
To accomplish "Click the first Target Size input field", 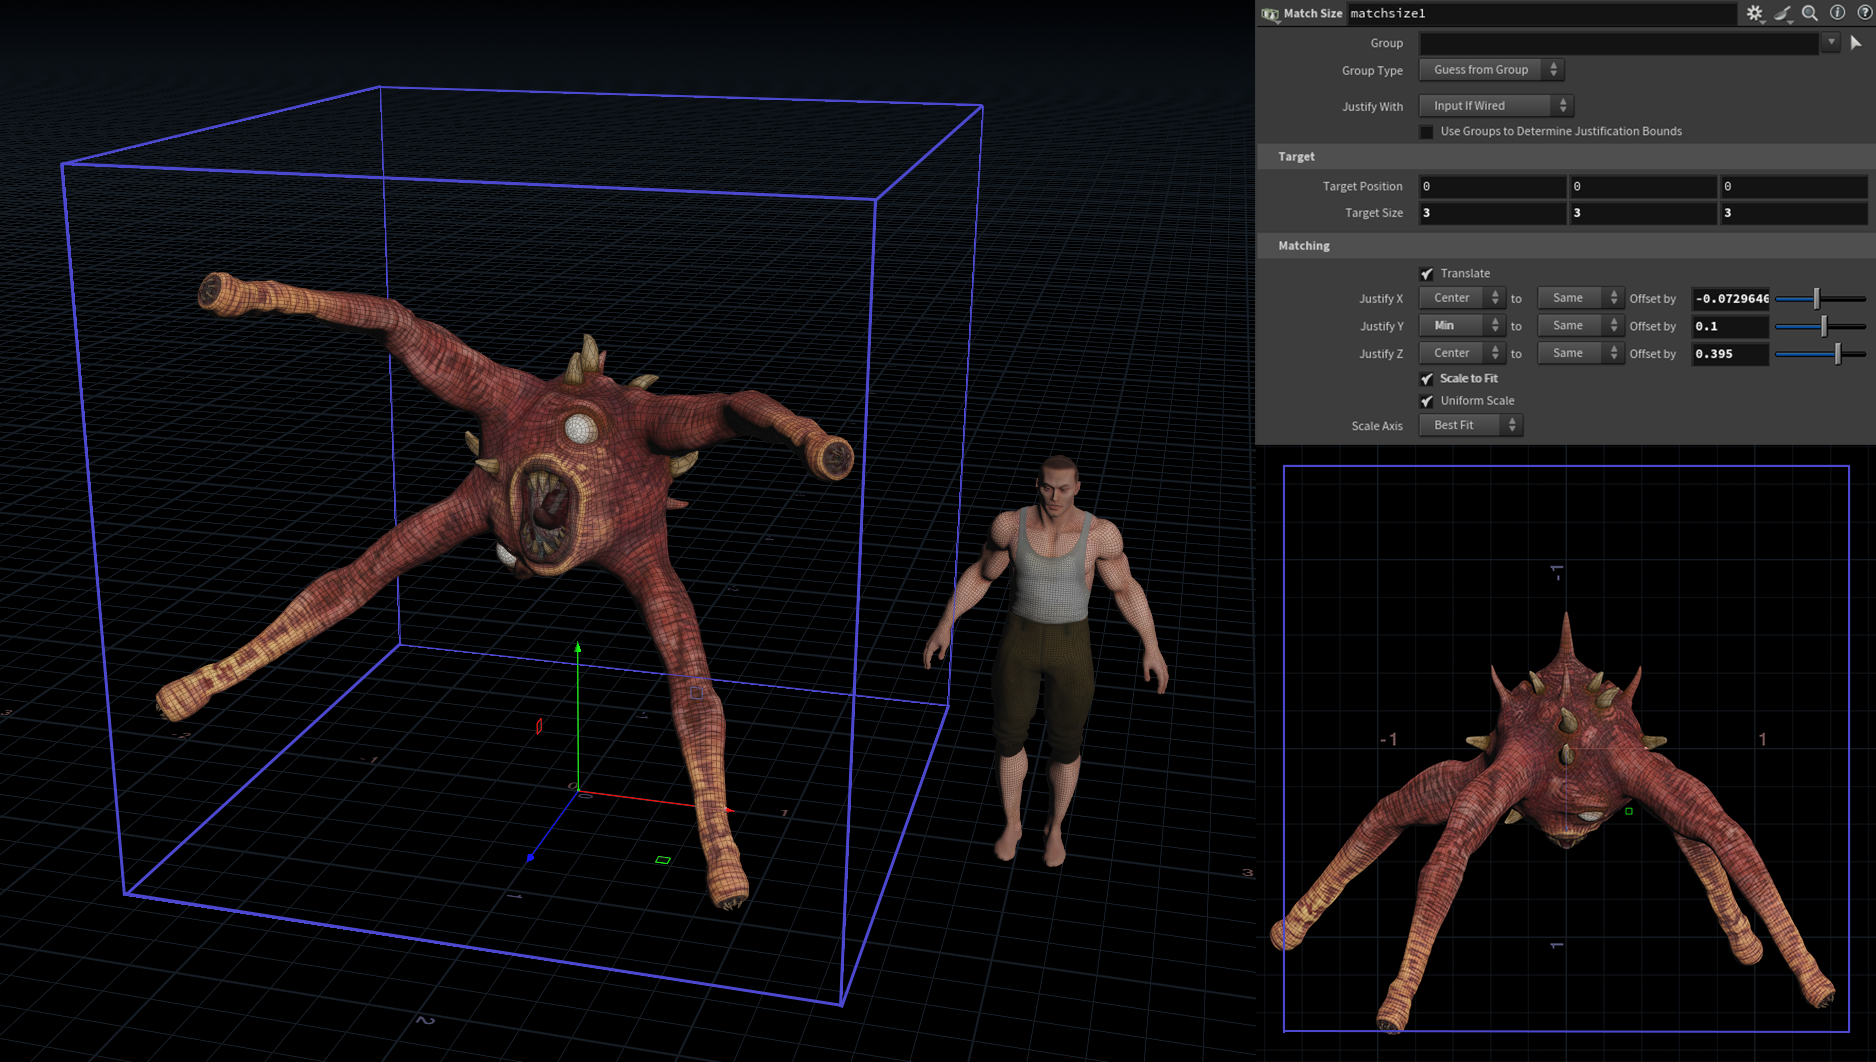I will click(x=1491, y=213).
